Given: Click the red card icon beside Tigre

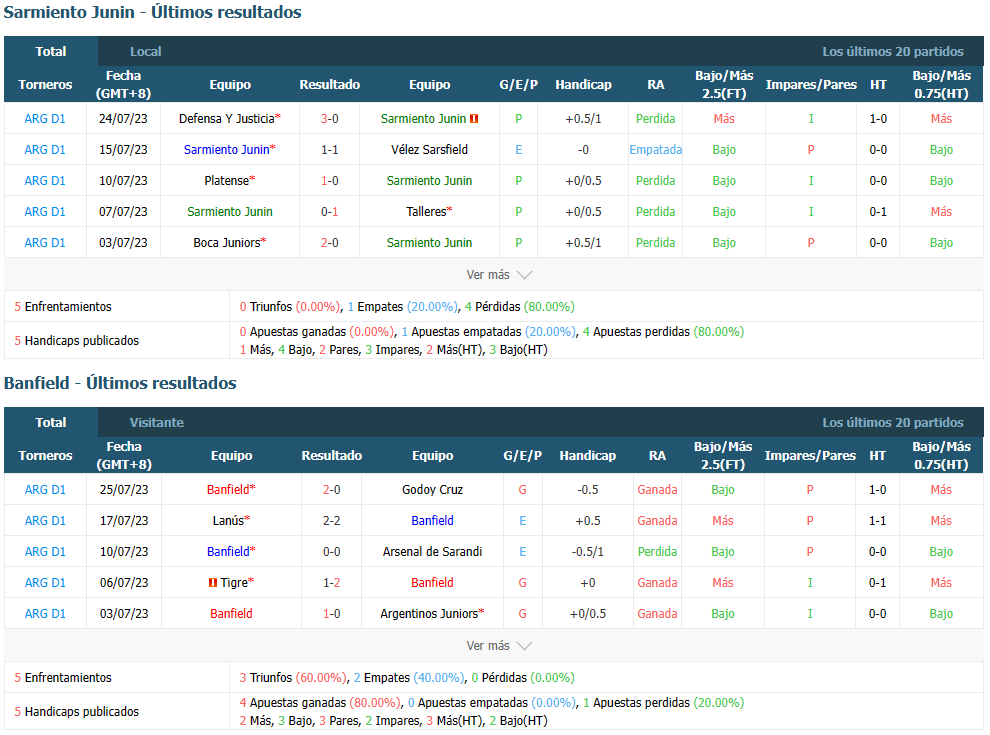Looking at the screenshot, I should click(x=213, y=583).
